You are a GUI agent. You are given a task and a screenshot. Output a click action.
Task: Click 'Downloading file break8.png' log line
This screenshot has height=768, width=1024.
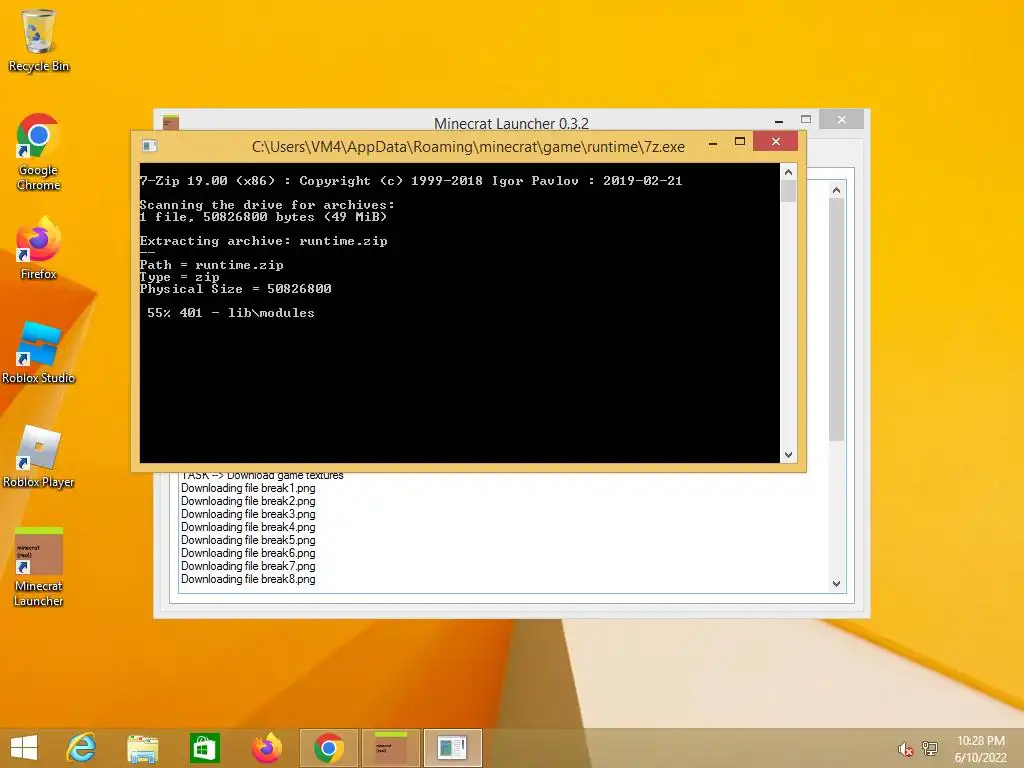point(248,579)
